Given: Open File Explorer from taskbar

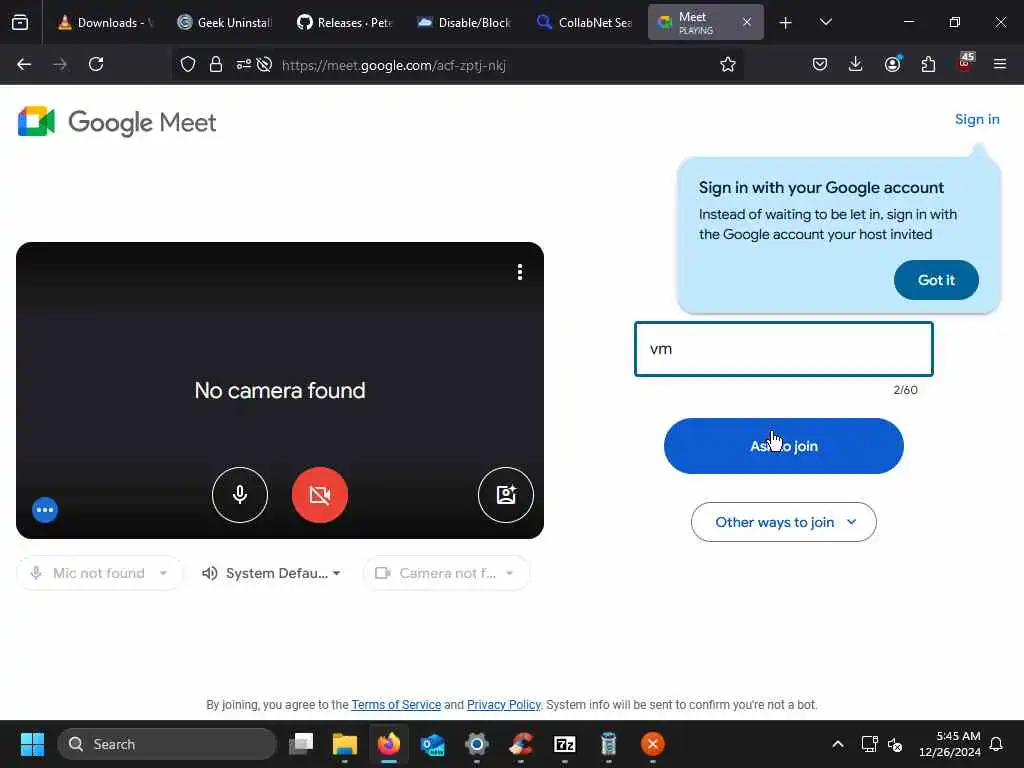Looking at the screenshot, I should pos(345,744).
